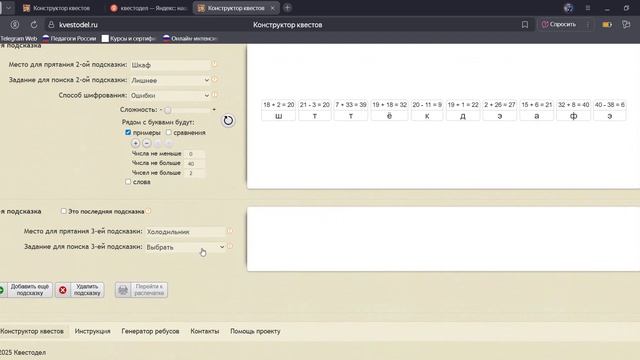The height and width of the screenshot is (360, 640).
Task: Click the cipher cell 18 + 2 = 20
Action: tap(279, 105)
